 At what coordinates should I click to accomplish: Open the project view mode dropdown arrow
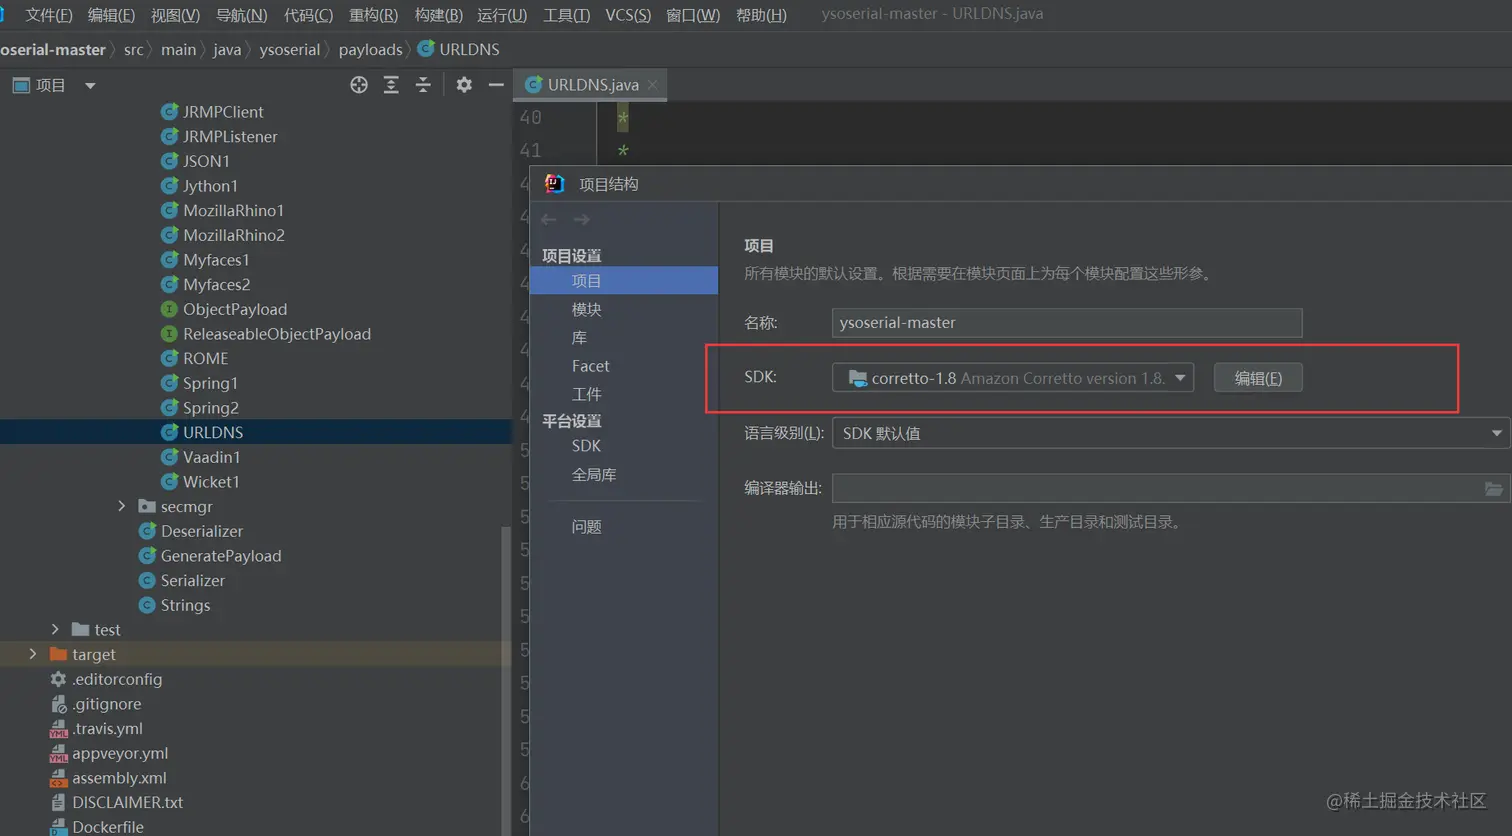coord(90,86)
